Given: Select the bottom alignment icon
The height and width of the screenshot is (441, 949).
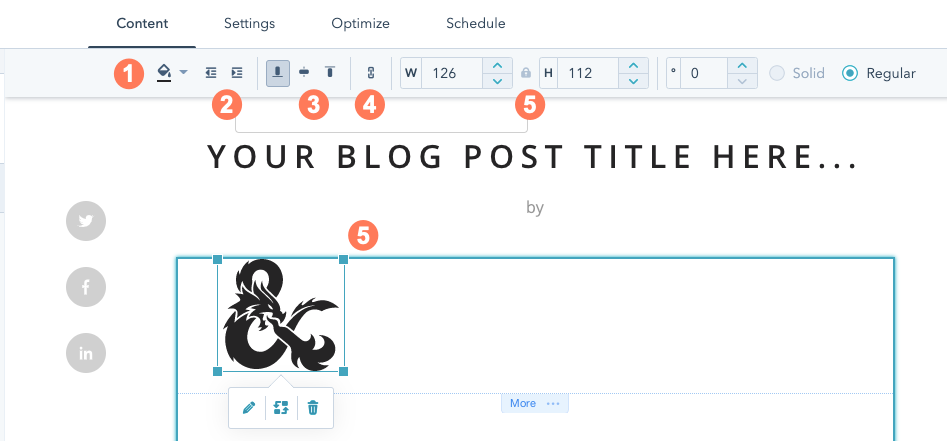Looking at the screenshot, I should (x=278, y=73).
